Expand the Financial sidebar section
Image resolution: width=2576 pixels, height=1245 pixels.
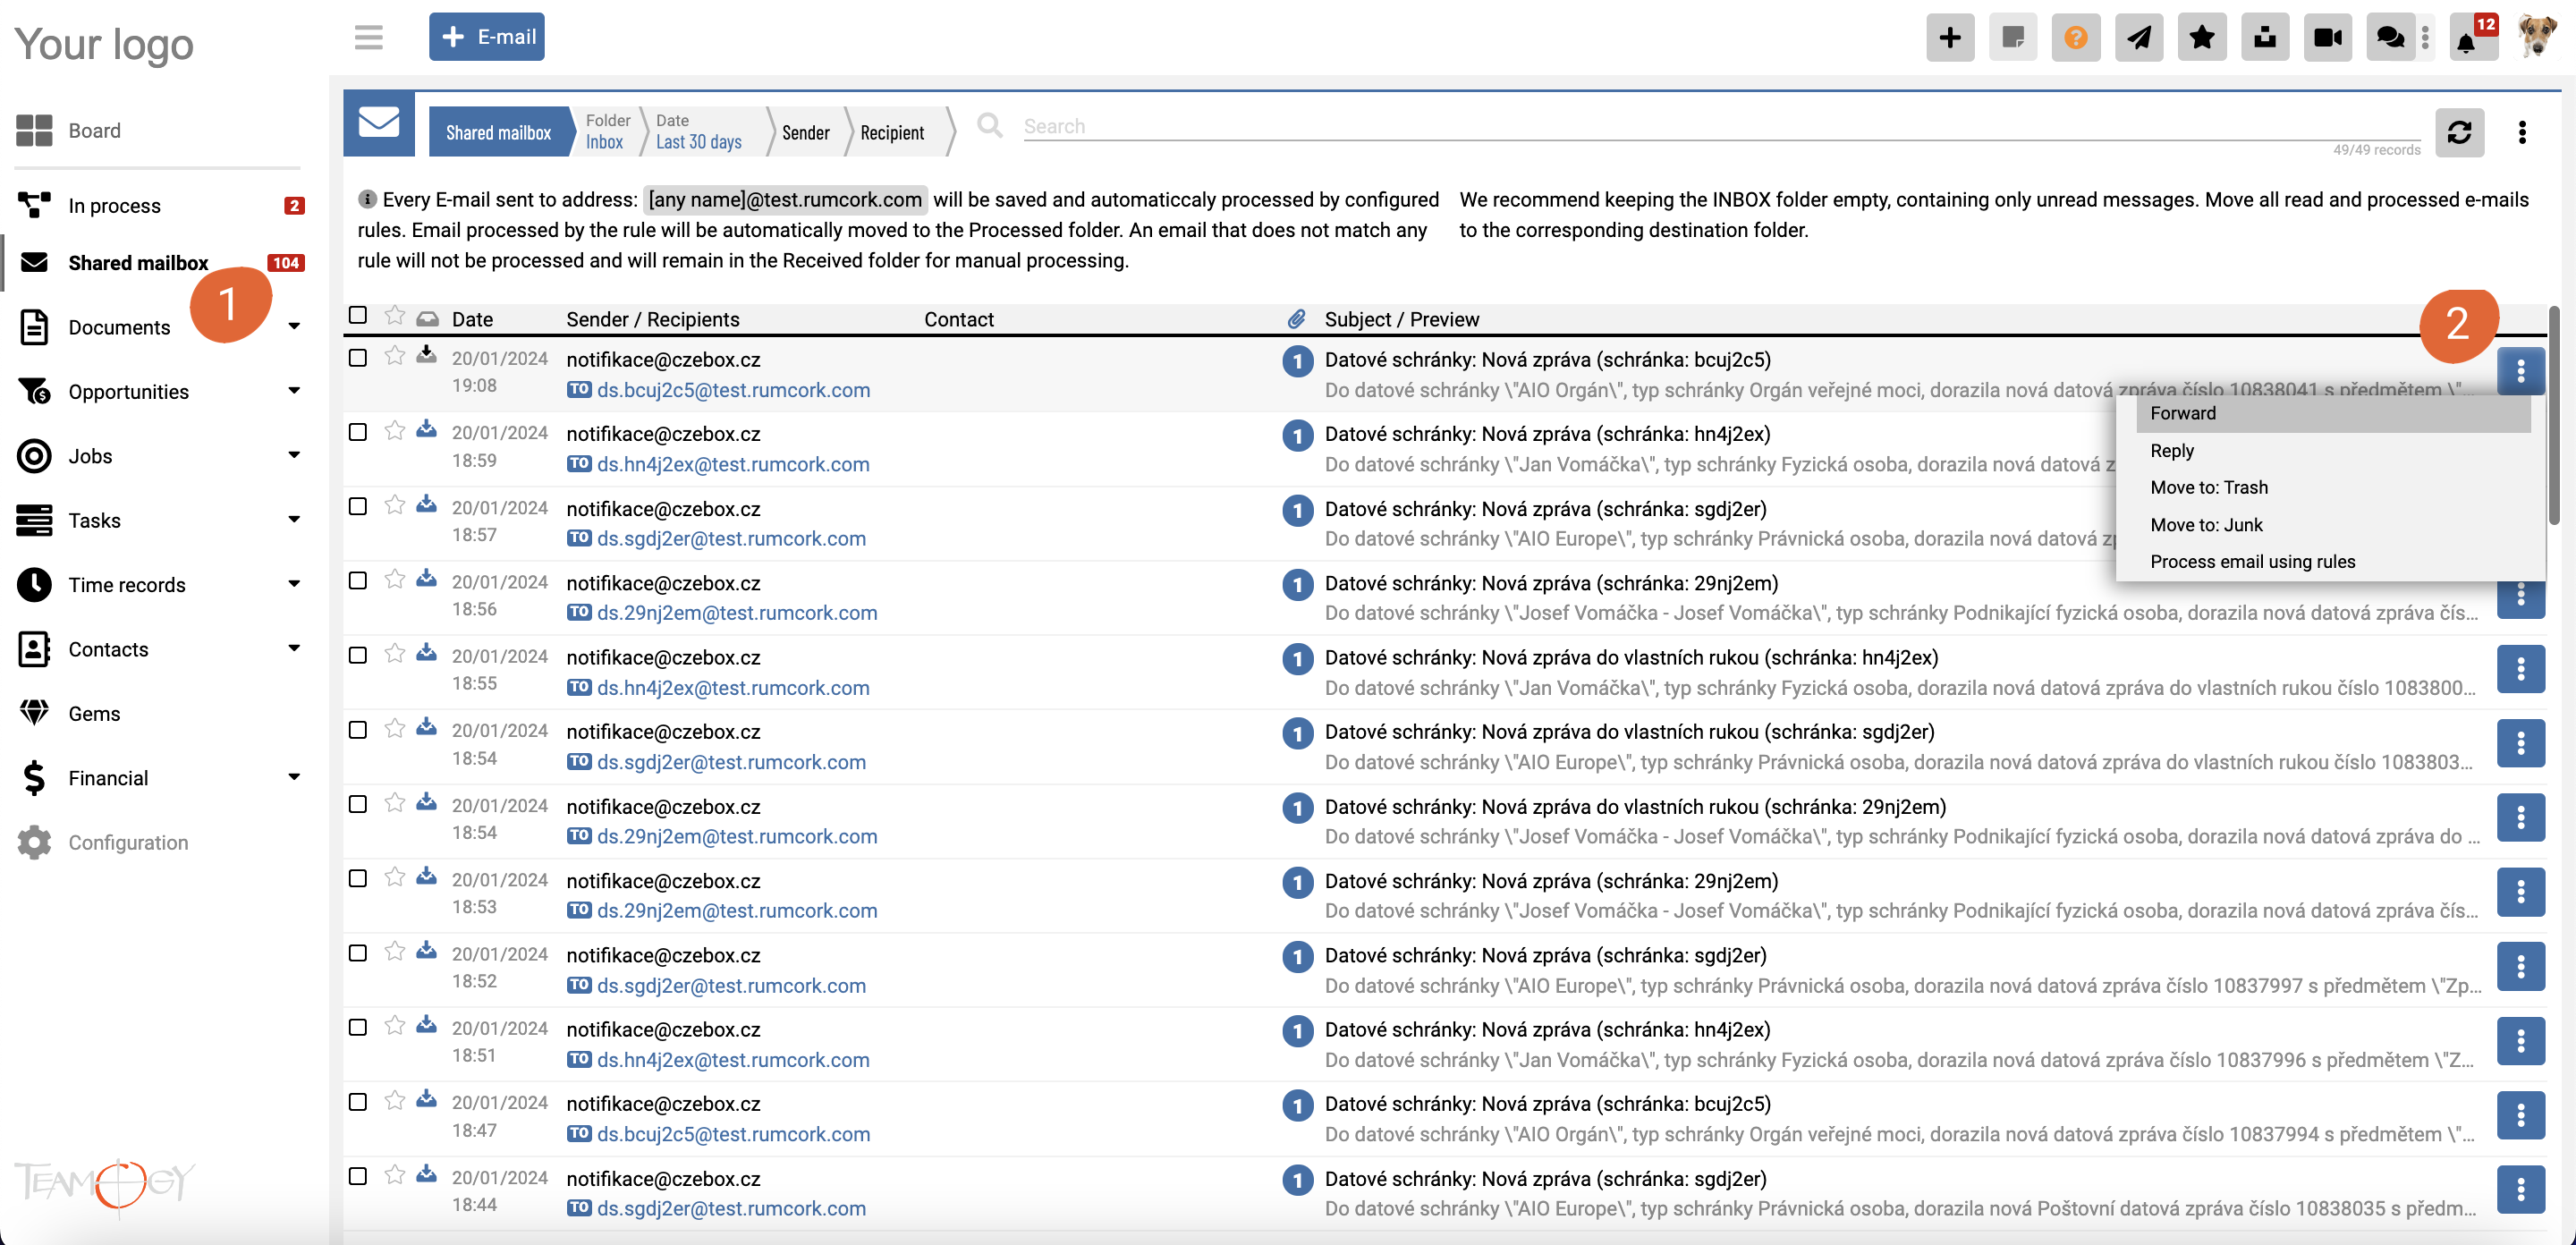click(x=294, y=777)
